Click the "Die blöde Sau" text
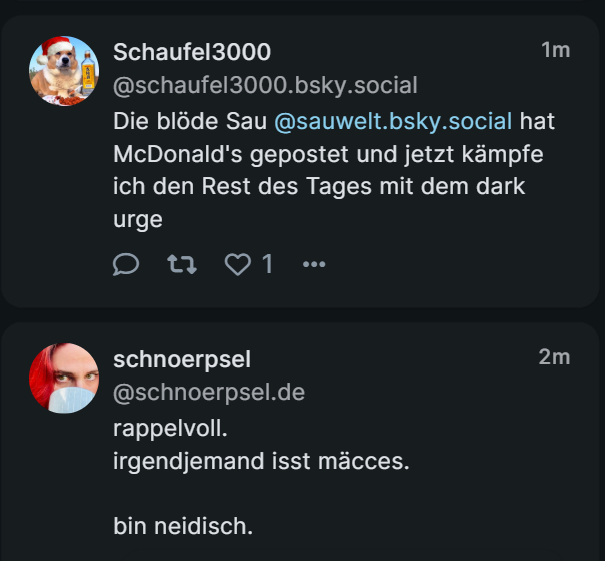Image resolution: width=605 pixels, height=561 pixels. click(190, 122)
